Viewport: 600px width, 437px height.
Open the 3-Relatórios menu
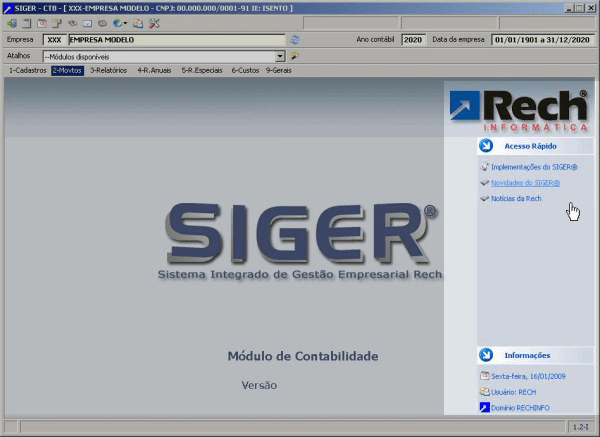tap(108, 70)
